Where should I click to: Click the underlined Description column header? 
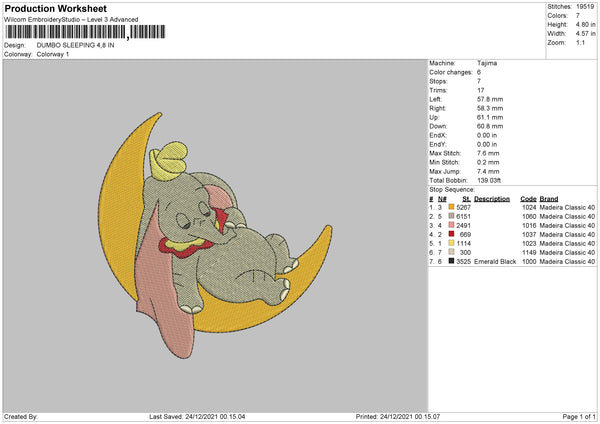point(492,199)
